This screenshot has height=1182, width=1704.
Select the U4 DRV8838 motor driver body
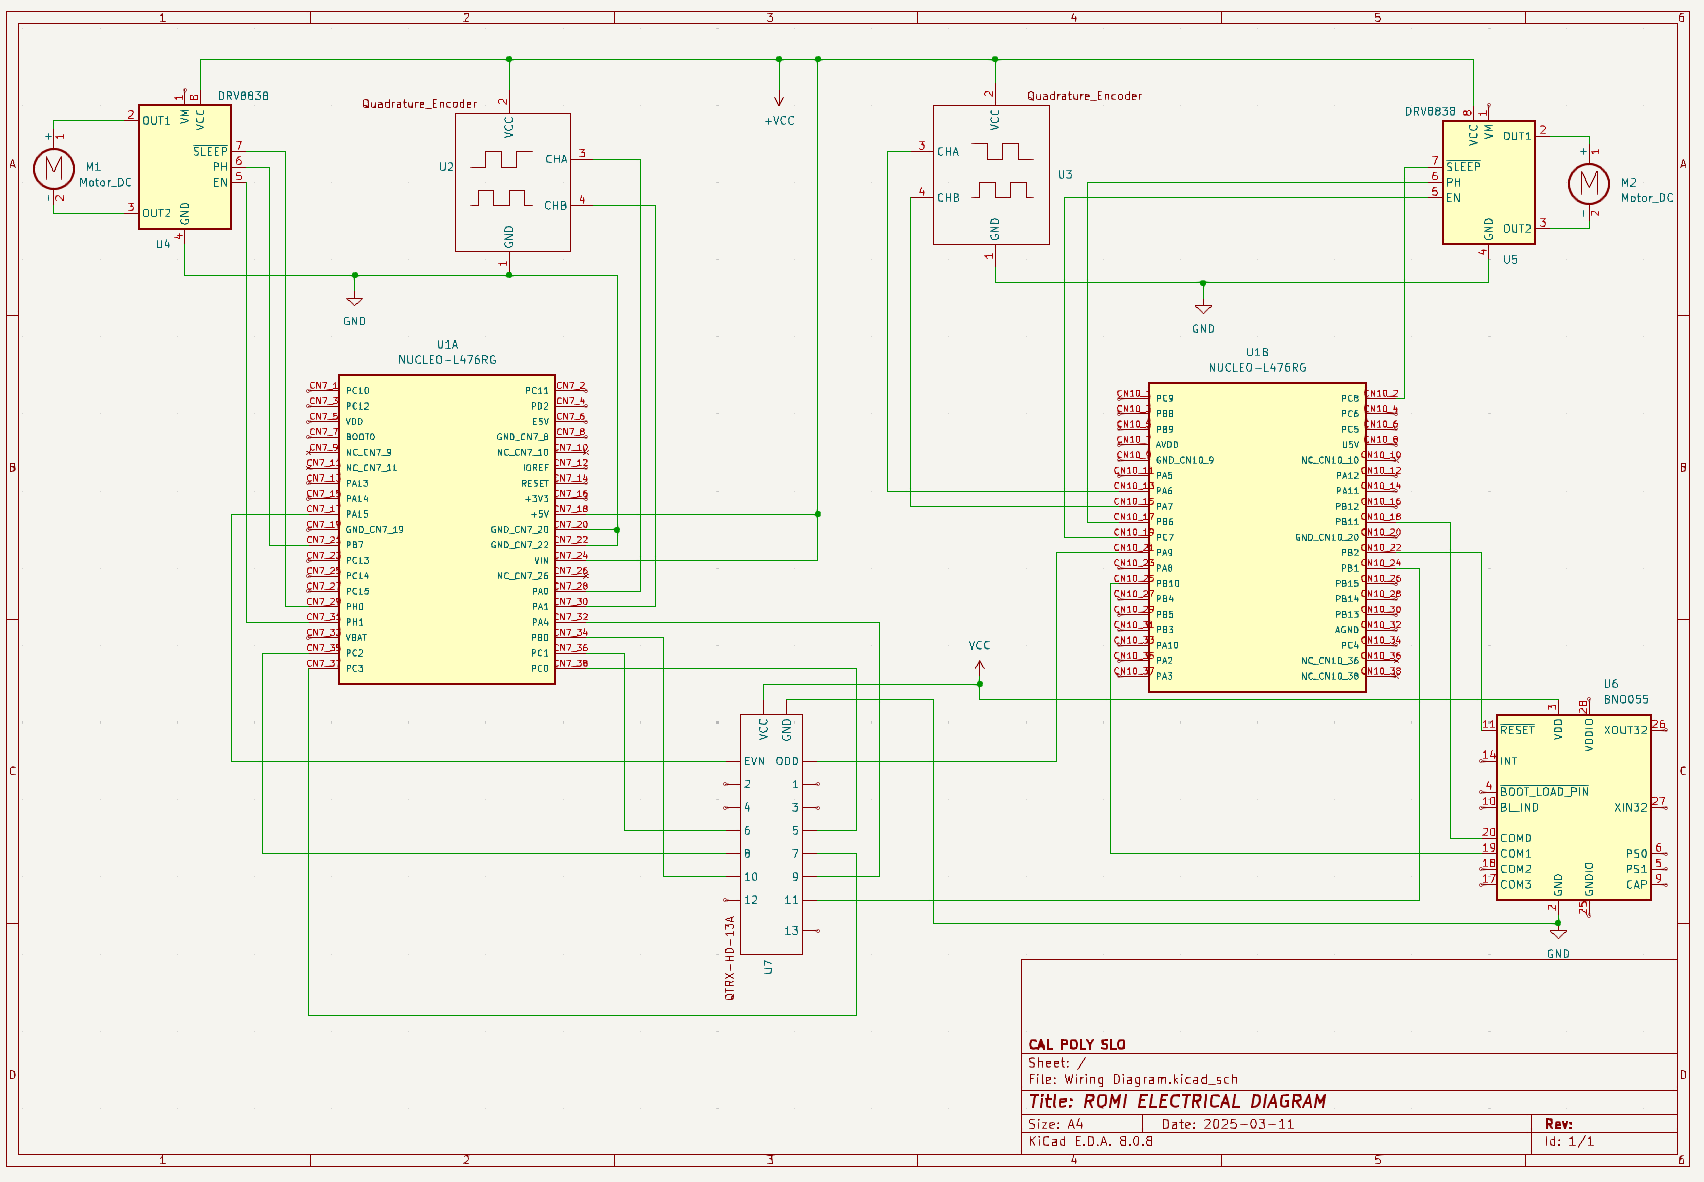point(185,167)
